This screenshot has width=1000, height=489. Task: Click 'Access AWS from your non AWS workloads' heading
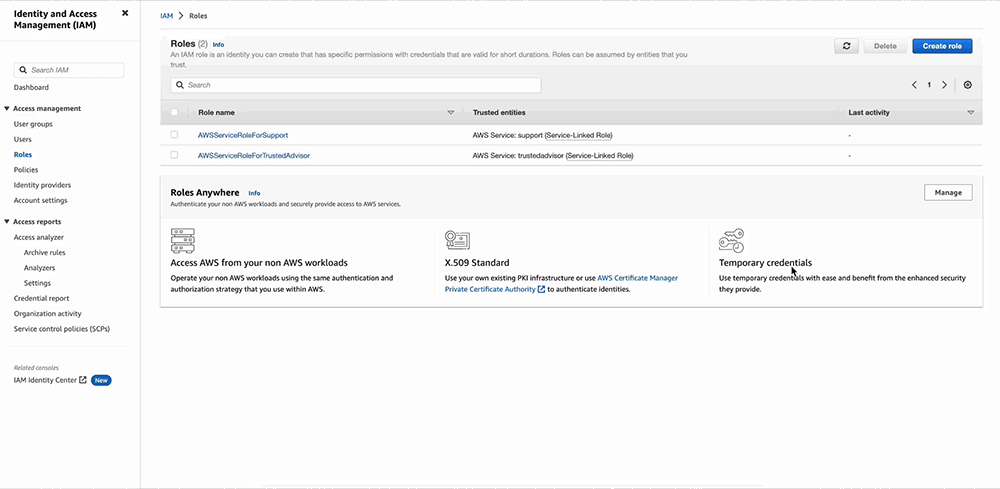(x=260, y=263)
